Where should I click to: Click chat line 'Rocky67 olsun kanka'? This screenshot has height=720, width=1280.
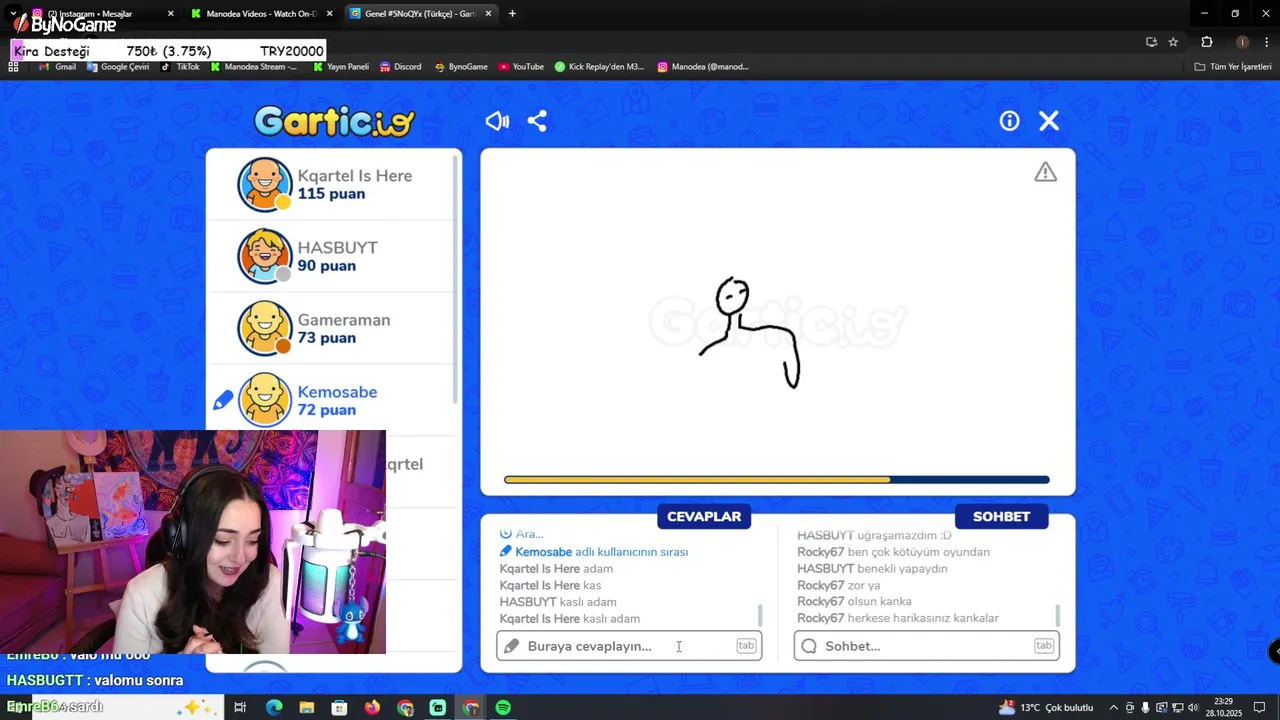coord(854,602)
